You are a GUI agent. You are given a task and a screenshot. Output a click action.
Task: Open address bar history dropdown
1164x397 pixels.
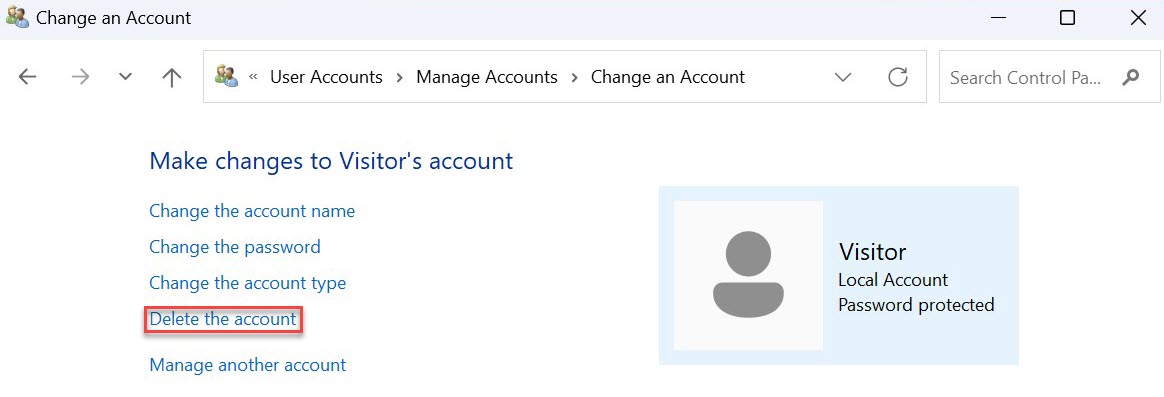pyautogui.click(x=843, y=76)
